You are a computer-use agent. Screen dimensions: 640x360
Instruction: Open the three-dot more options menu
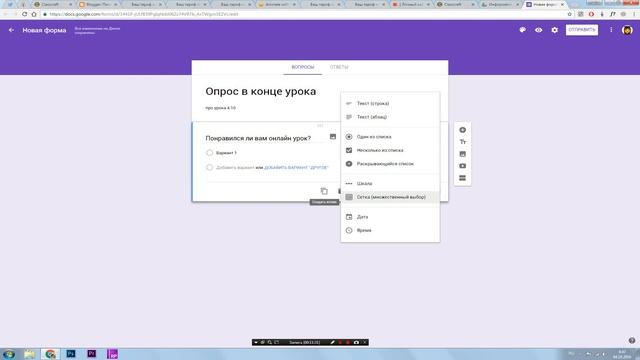(x=611, y=30)
